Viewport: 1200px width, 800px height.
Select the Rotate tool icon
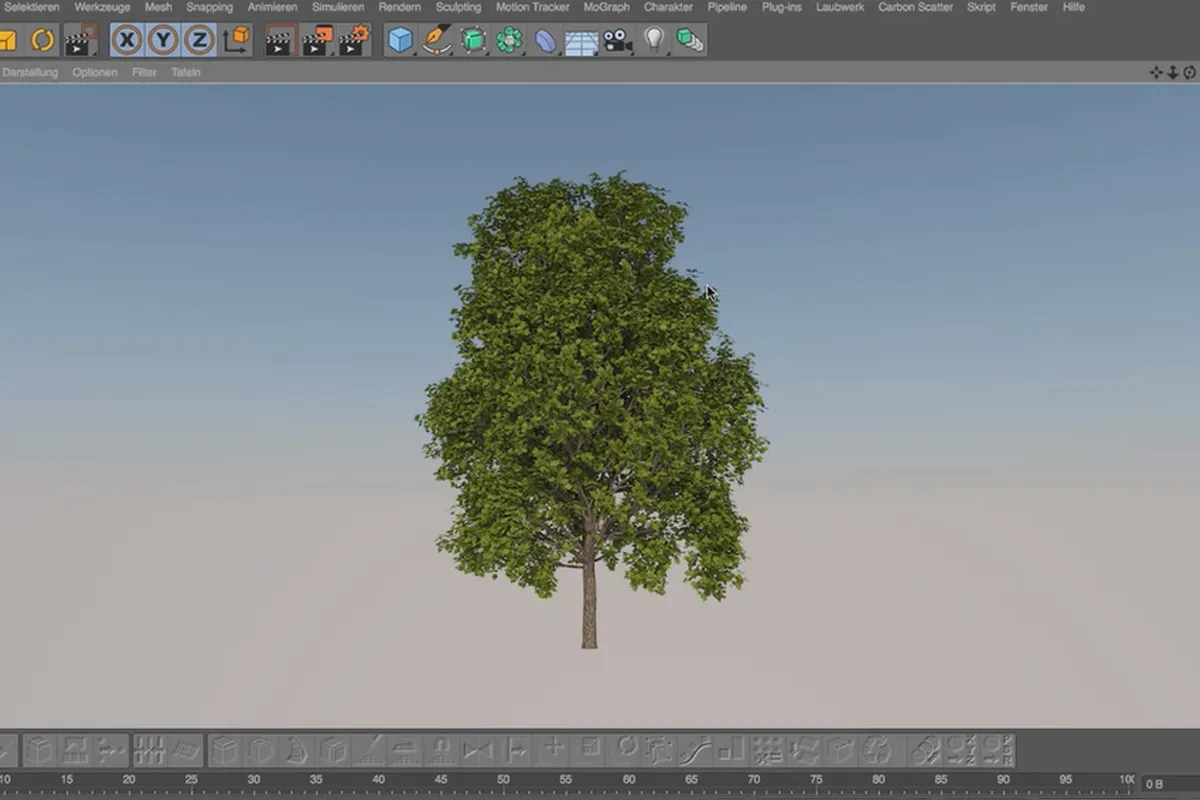pos(43,40)
